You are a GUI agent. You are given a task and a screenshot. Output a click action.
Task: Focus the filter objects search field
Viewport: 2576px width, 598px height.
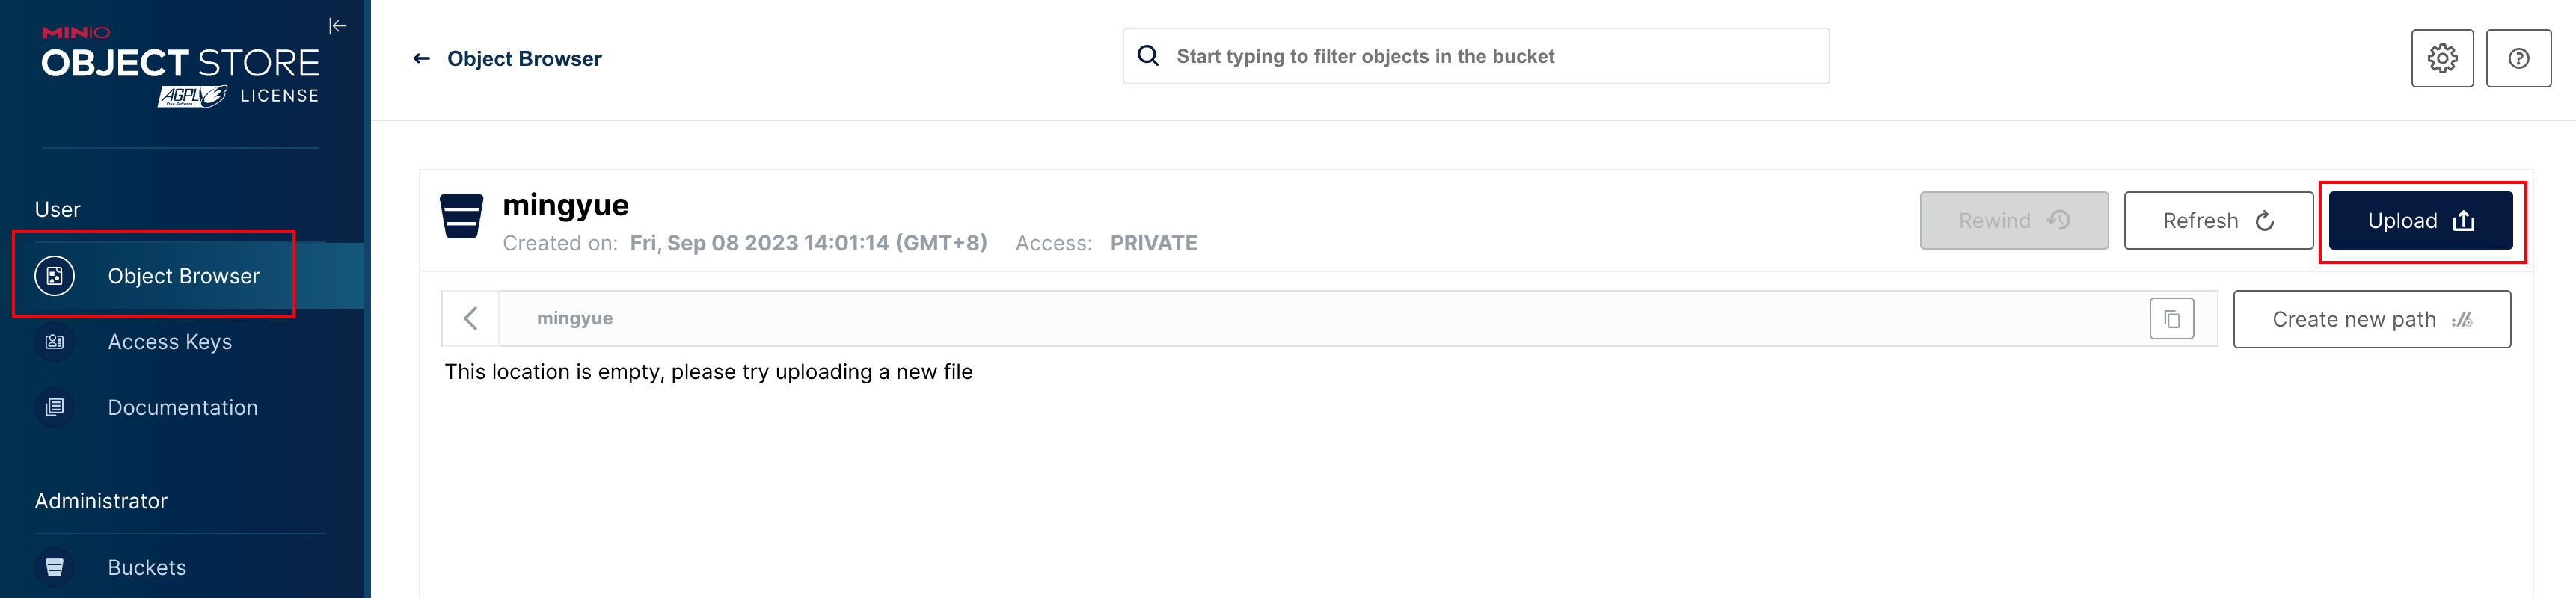click(x=1475, y=57)
